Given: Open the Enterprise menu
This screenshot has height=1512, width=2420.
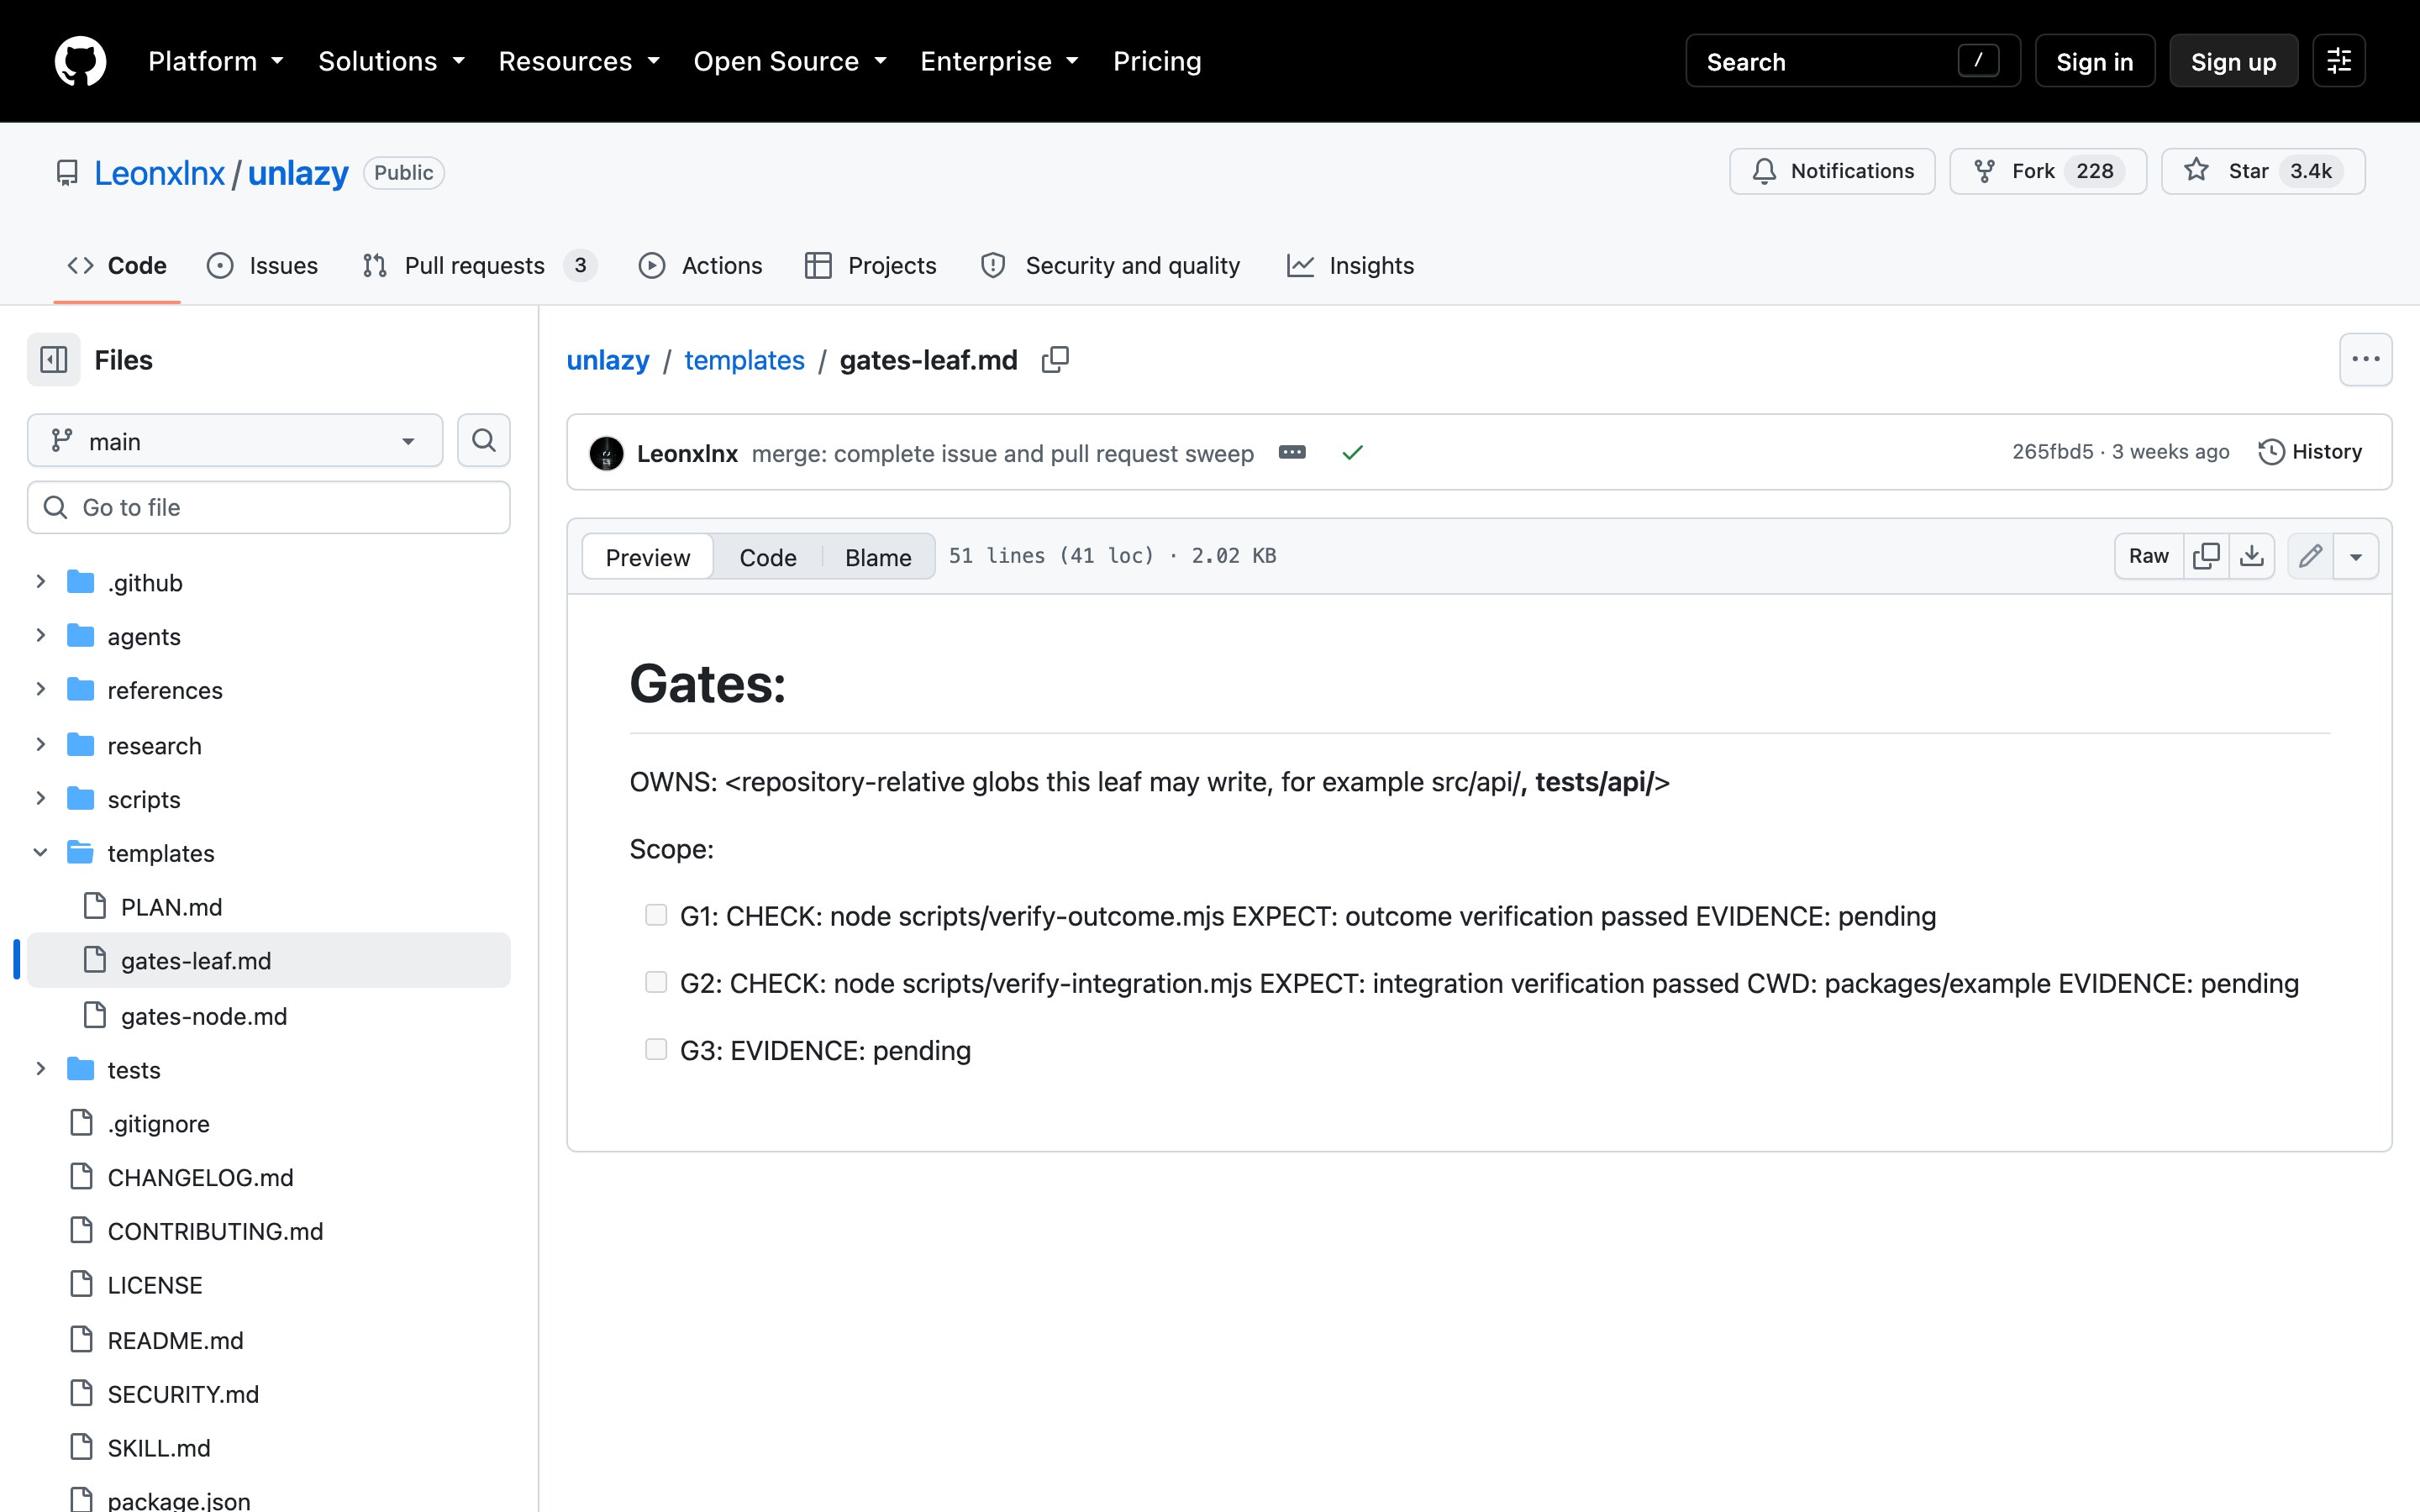Looking at the screenshot, I should pos(1000,61).
